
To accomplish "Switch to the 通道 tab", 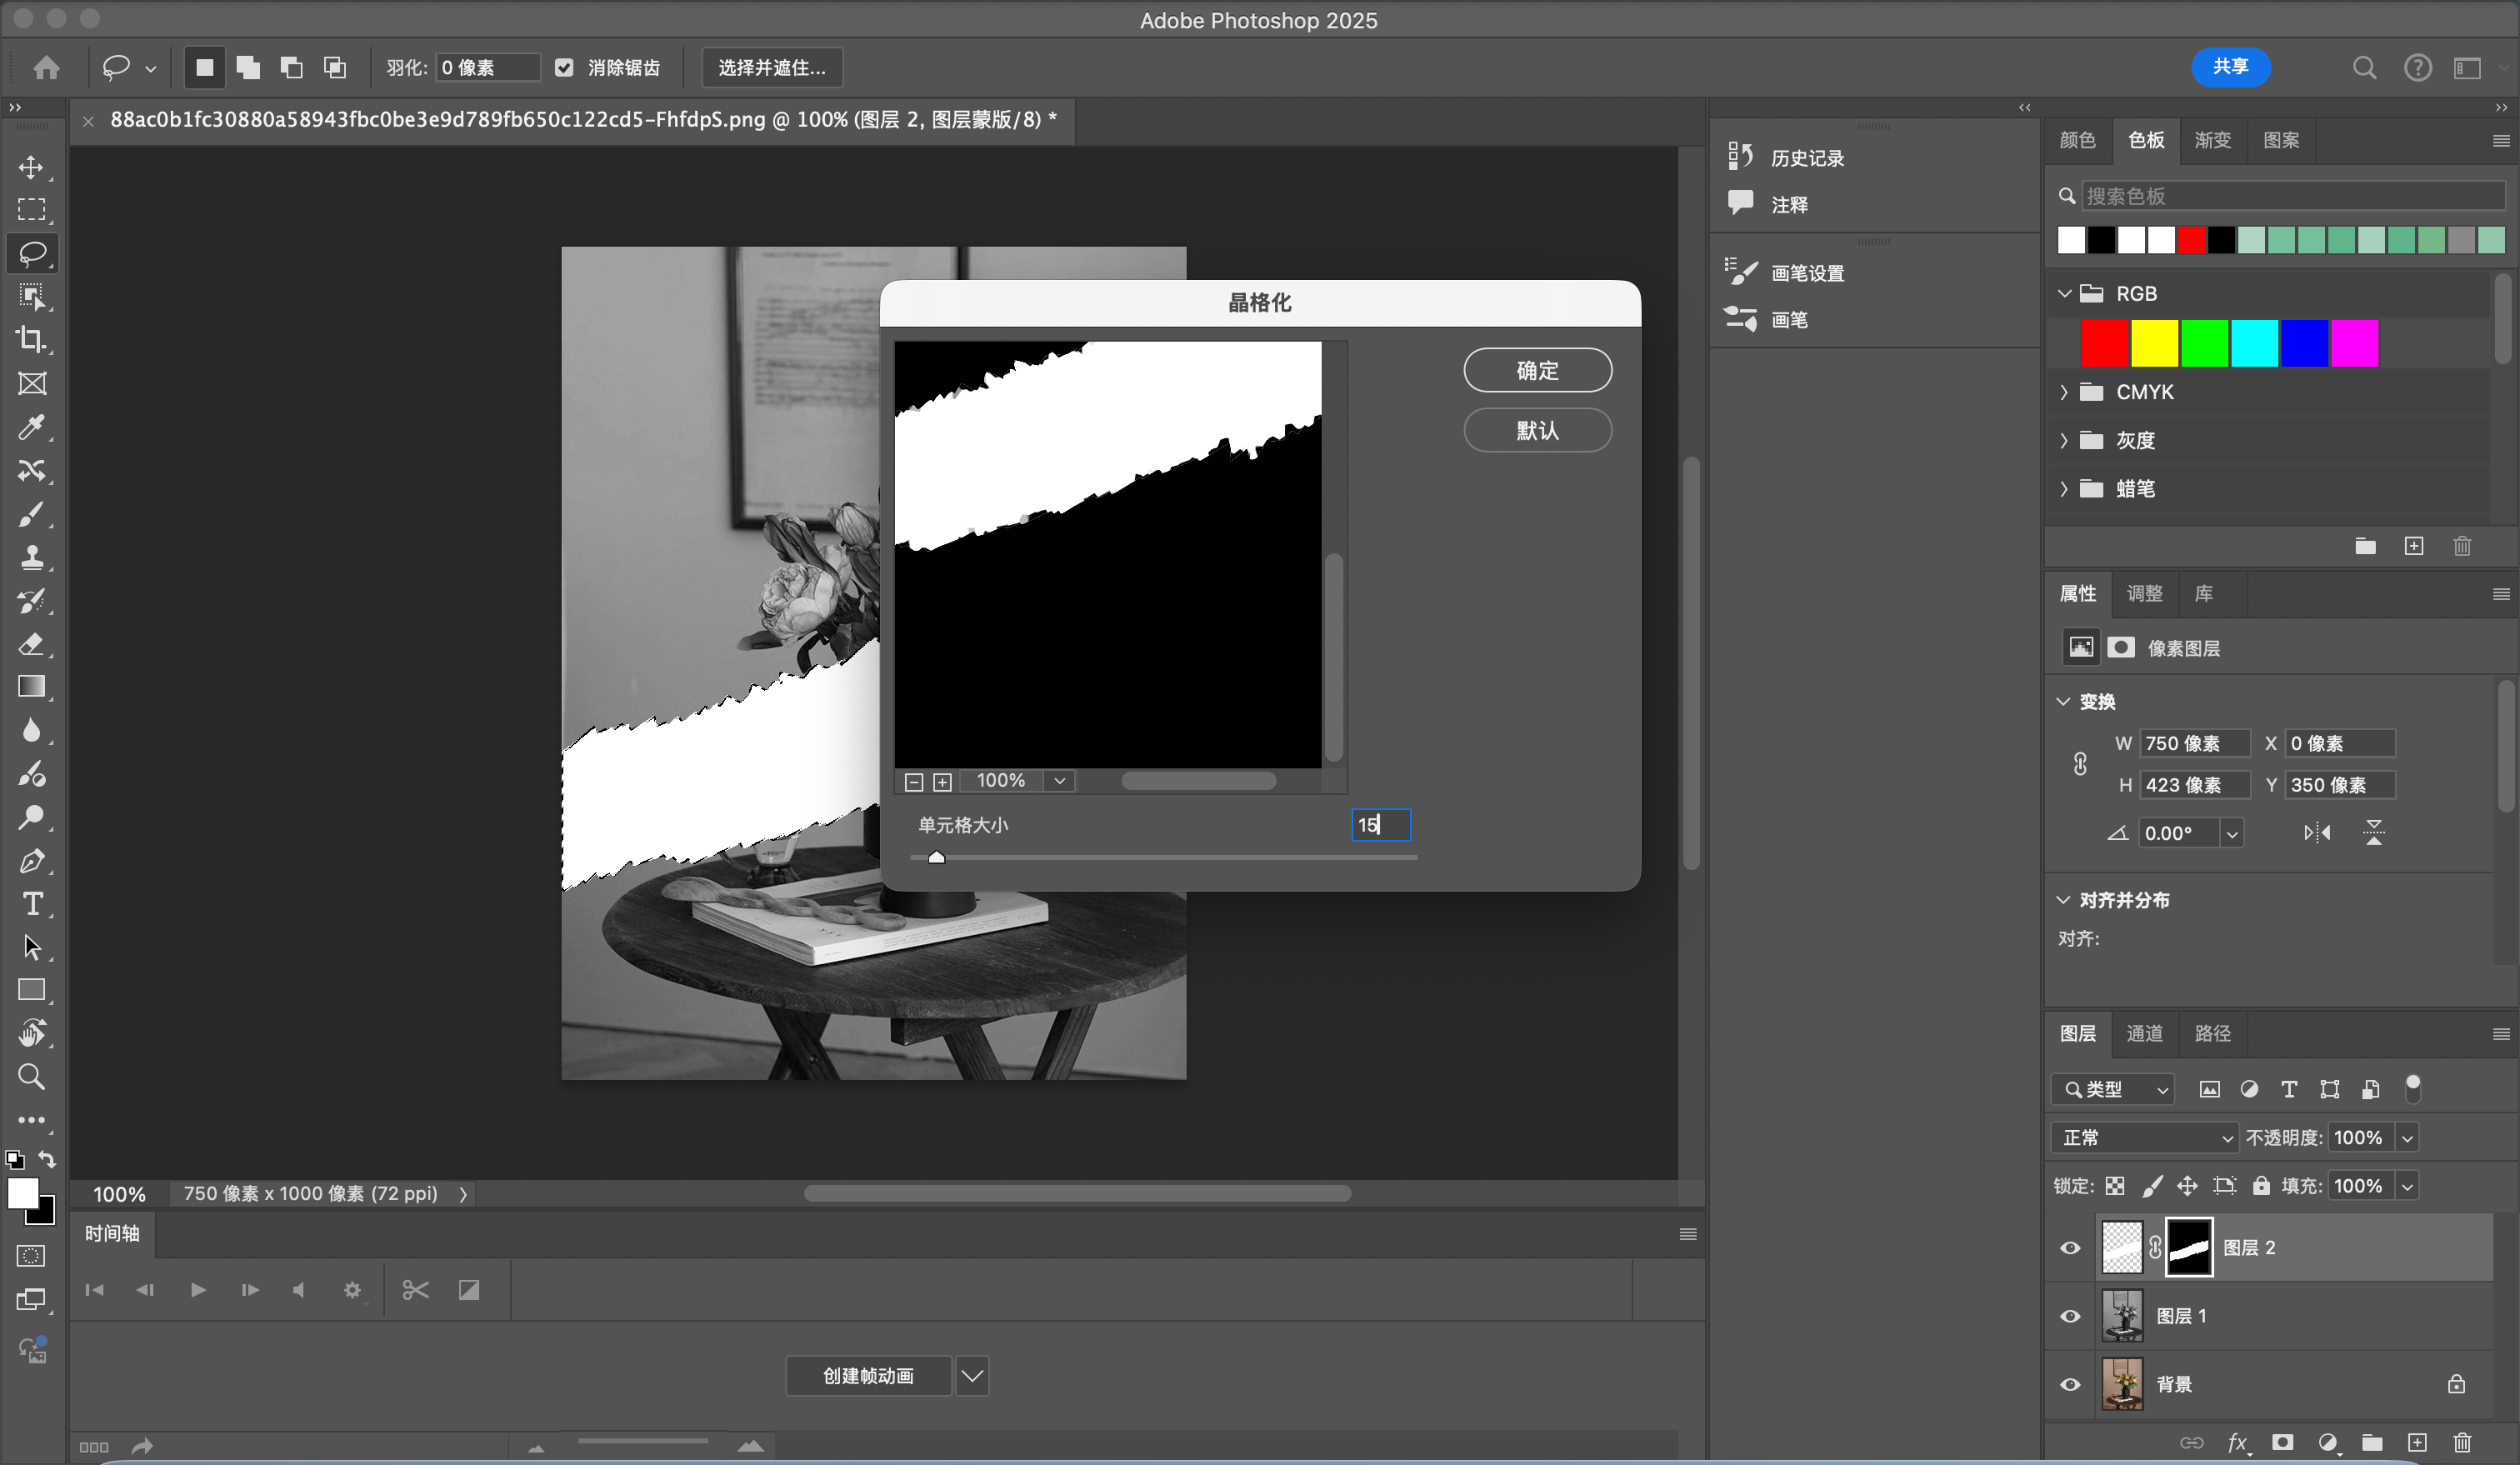I will tap(2144, 1033).
